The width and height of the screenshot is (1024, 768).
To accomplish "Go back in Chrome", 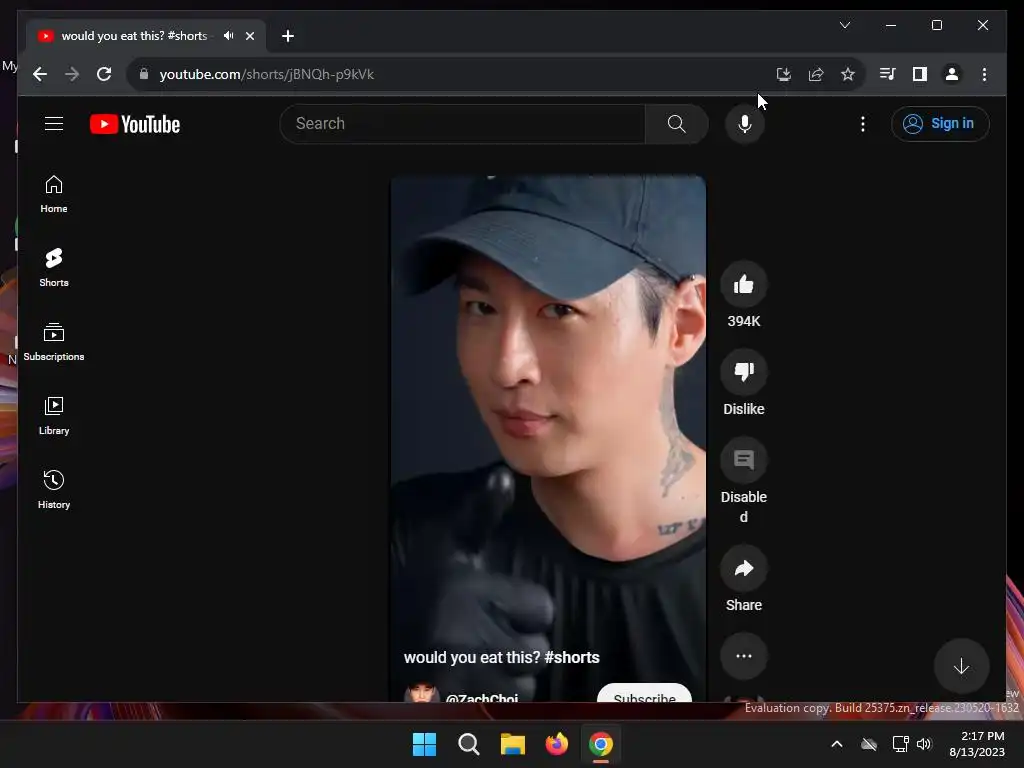I will point(40,74).
